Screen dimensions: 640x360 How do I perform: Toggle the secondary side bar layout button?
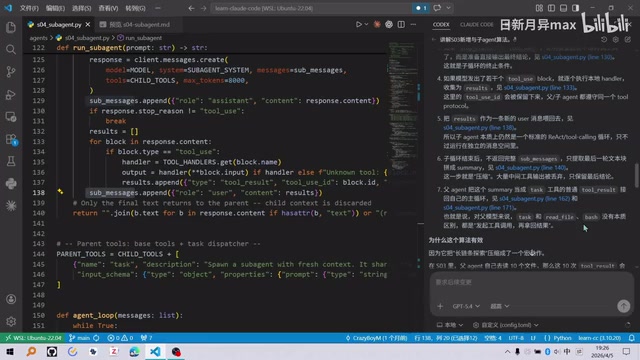pos(576,8)
